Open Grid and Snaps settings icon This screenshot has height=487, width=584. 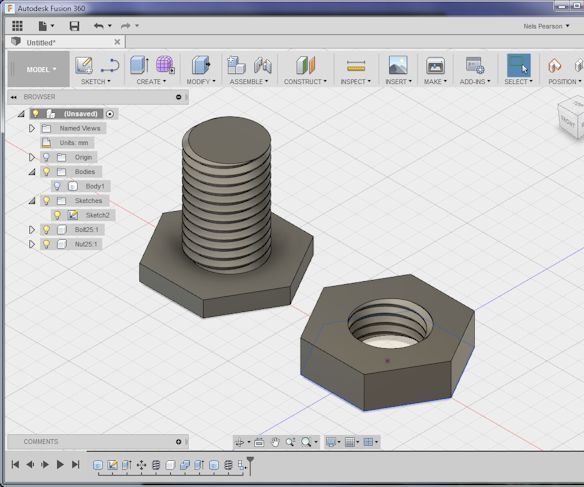(x=350, y=442)
